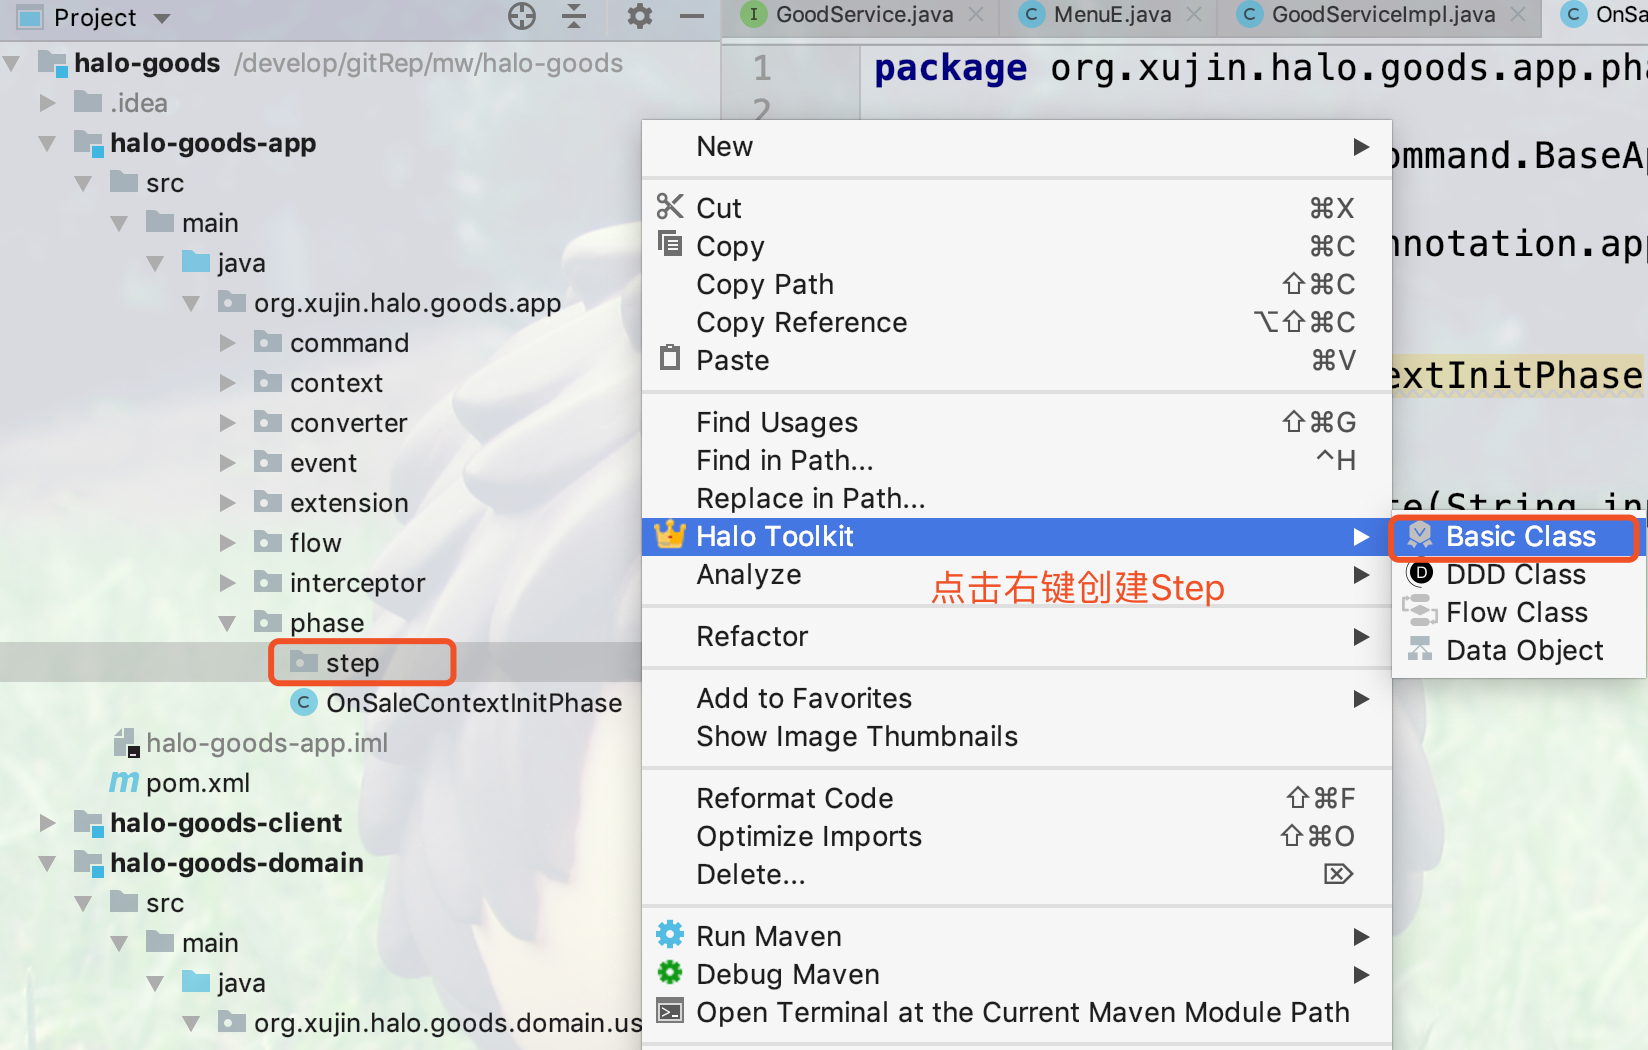Image resolution: width=1648 pixels, height=1050 pixels.
Task: Select the extension package in tree
Action: 349,503
